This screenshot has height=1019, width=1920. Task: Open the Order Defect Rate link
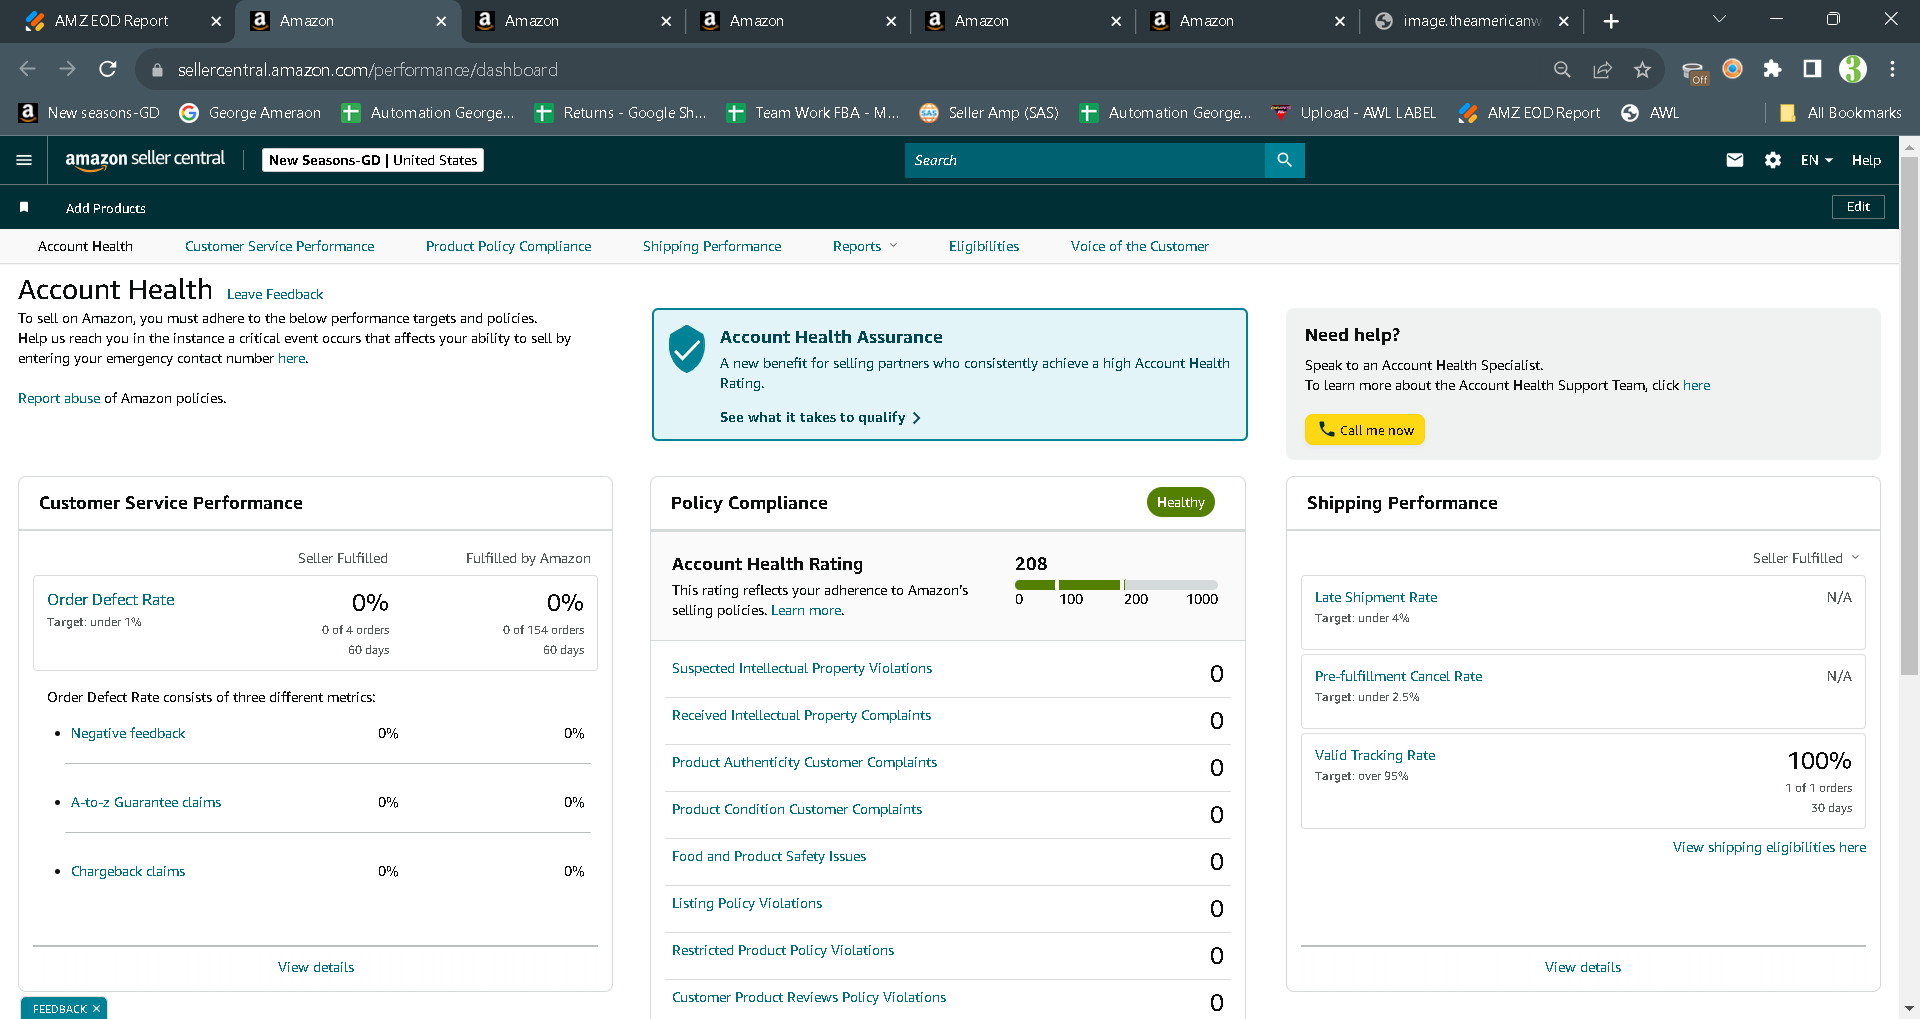coord(111,599)
